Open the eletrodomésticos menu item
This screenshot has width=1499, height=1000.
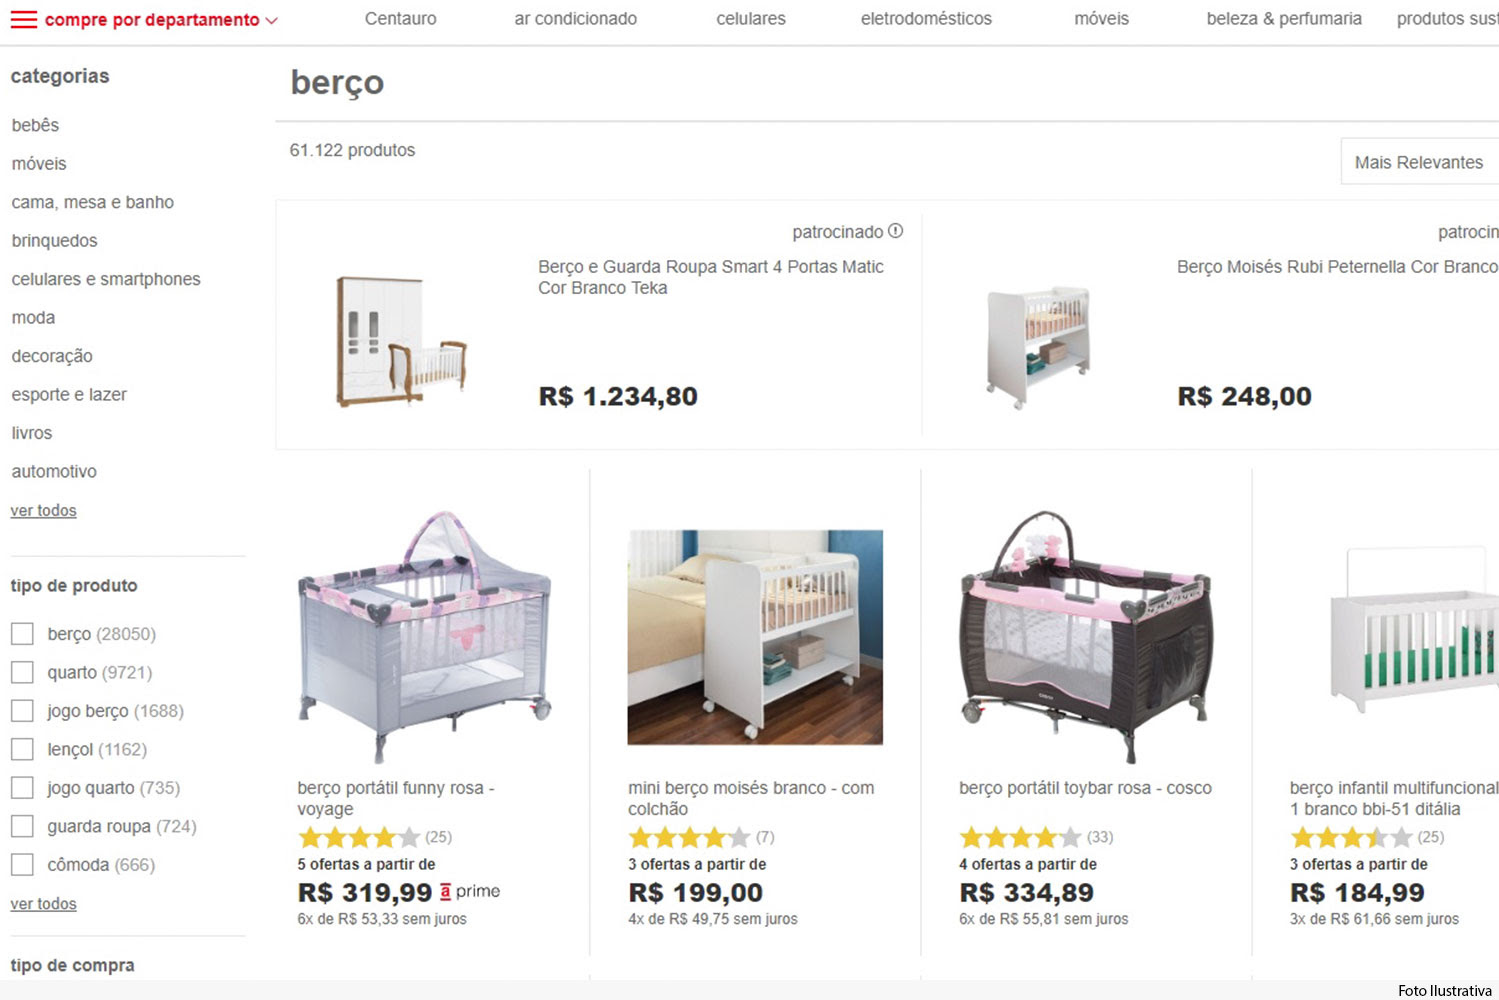(926, 19)
